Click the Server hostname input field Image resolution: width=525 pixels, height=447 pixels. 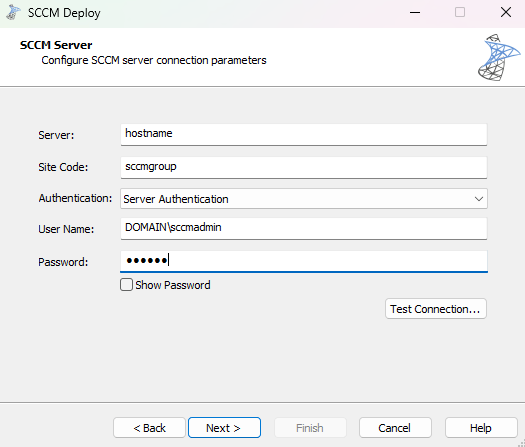[304, 135]
